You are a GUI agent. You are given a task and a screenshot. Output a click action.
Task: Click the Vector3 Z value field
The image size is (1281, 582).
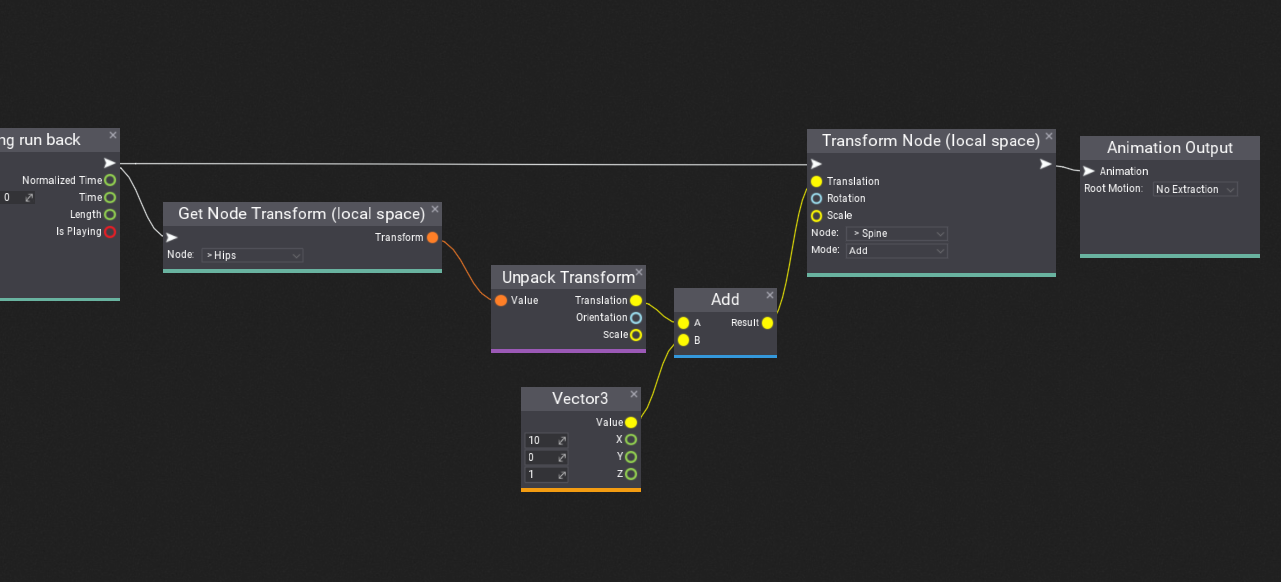546,474
